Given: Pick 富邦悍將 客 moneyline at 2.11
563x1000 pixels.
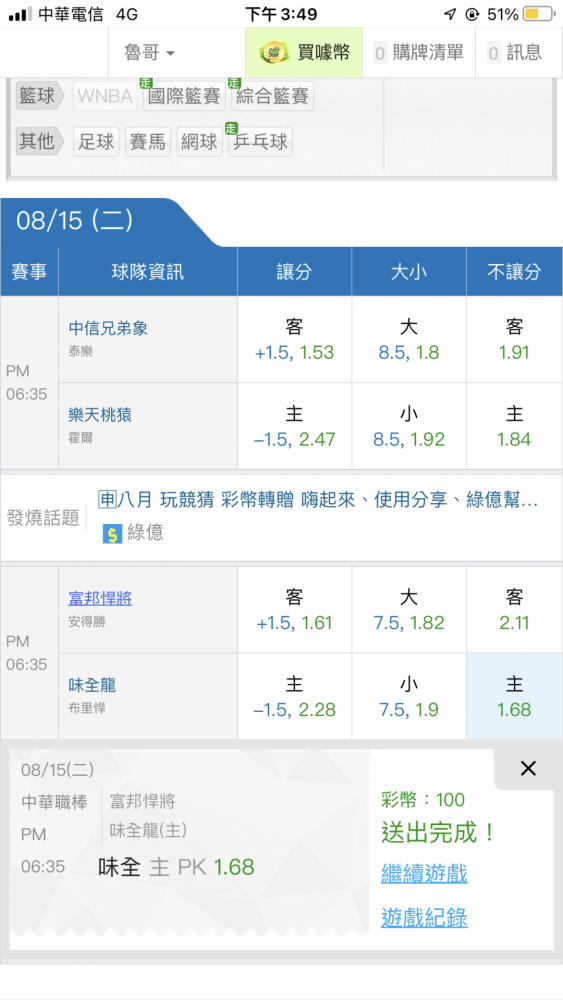Looking at the screenshot, I should click(x=515, y=610).
